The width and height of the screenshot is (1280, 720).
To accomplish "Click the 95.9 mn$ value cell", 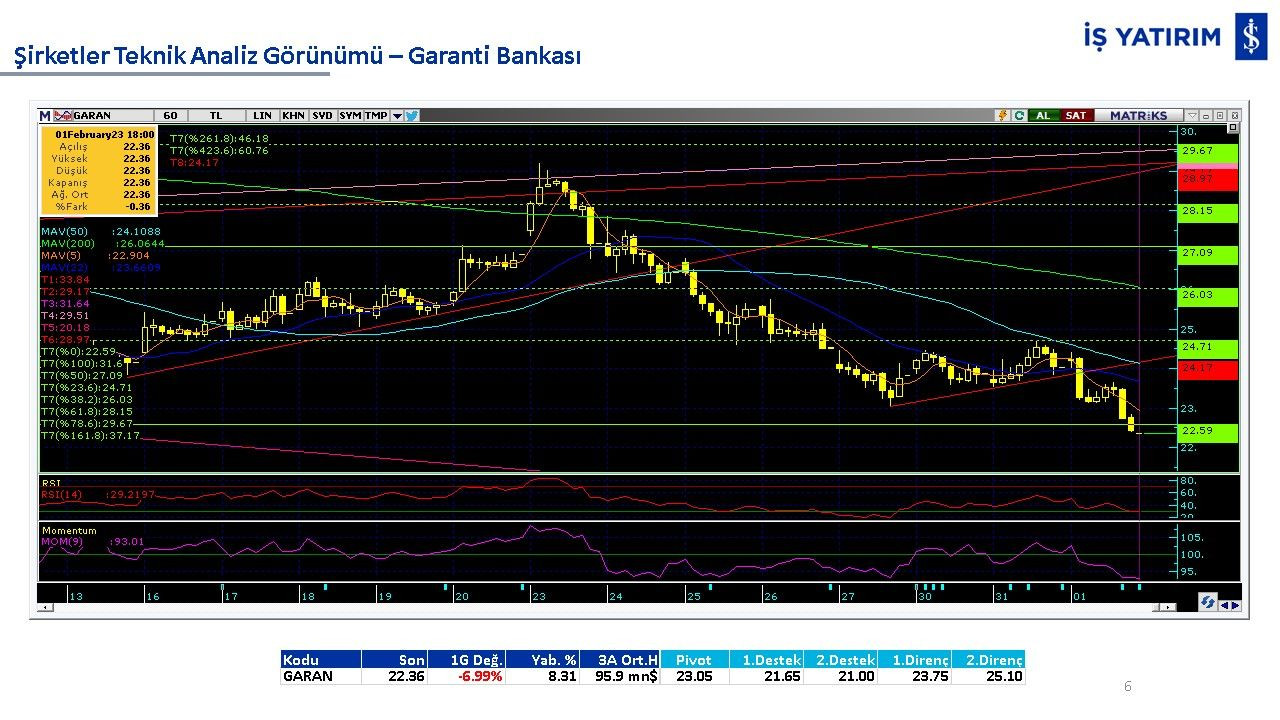I will click(x=620, y=676).
